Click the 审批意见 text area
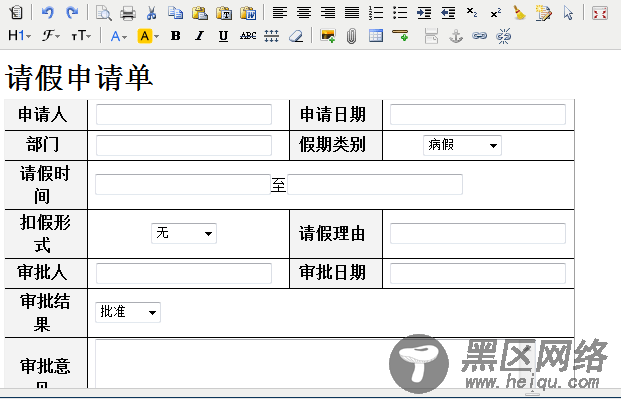621x399 pixels. (315, 363)
